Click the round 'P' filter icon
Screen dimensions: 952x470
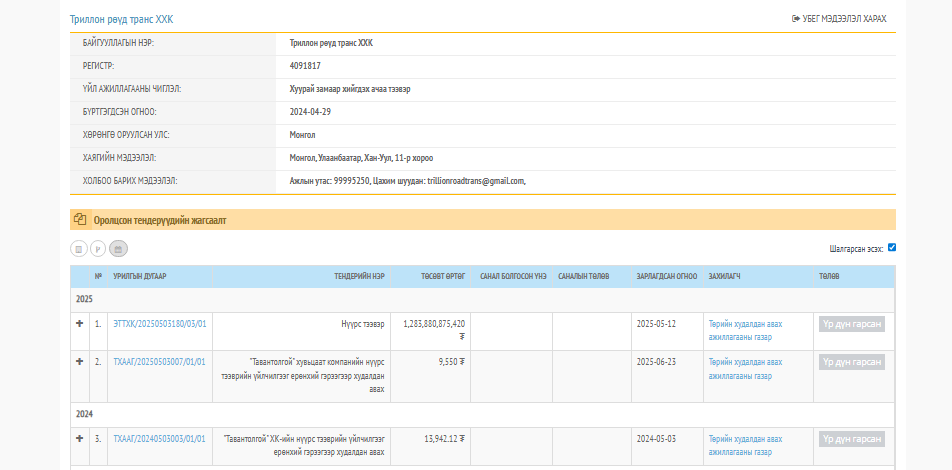(x=98, y=248)
